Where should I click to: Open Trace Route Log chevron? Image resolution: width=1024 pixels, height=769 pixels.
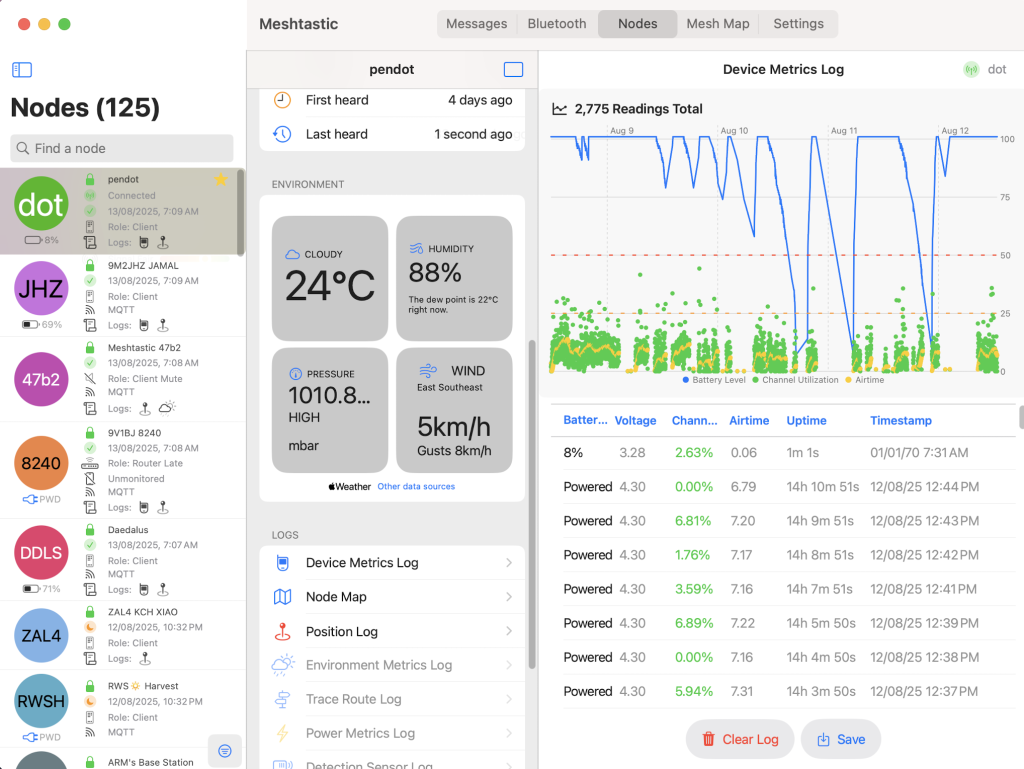click(x=509, y=699)
